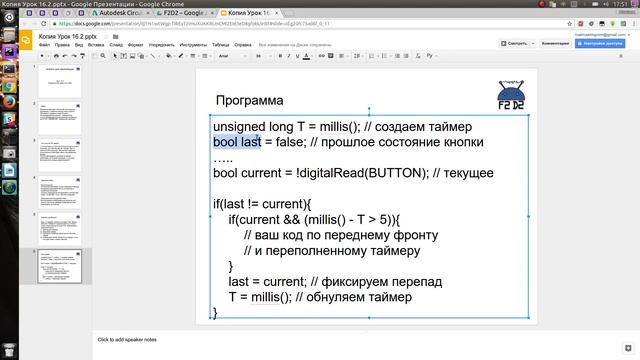Click the Программа slide title text

click(x=249, y=100)
